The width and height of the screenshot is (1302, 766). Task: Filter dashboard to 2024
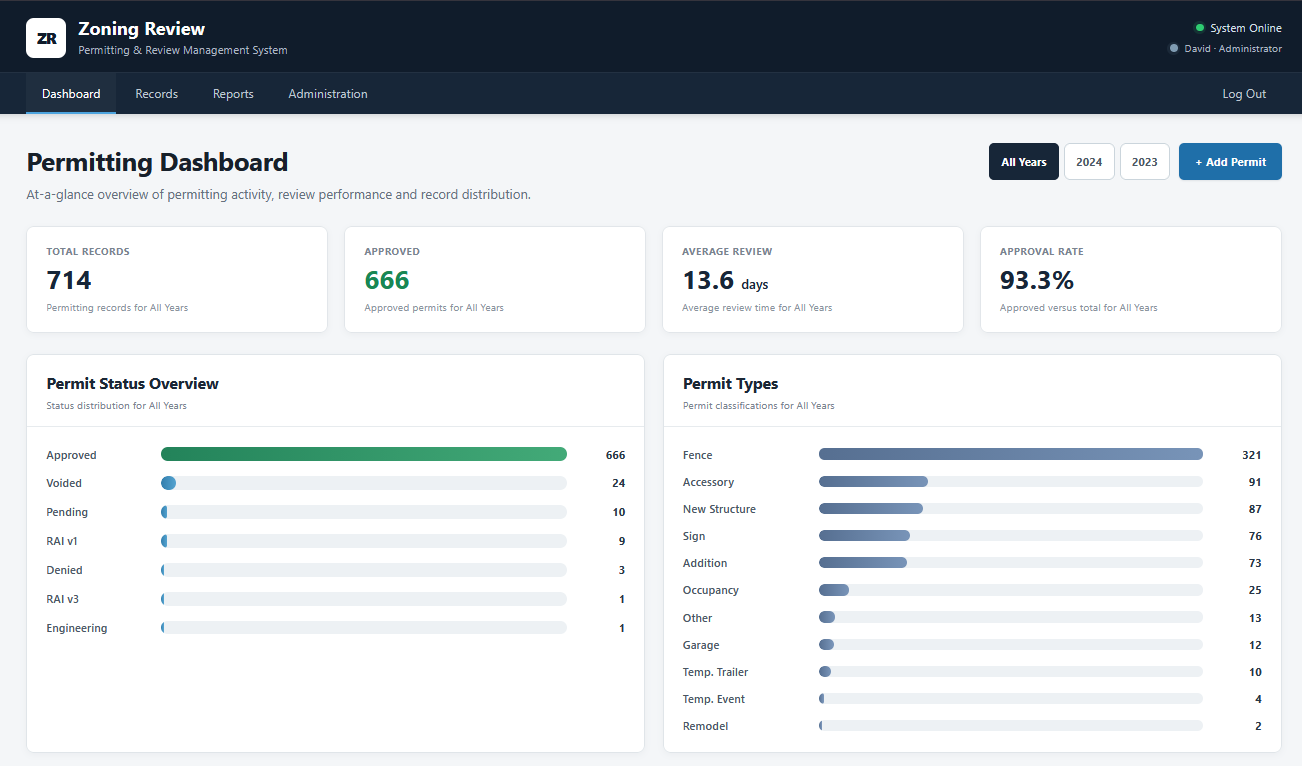(x=1089, y=162)
